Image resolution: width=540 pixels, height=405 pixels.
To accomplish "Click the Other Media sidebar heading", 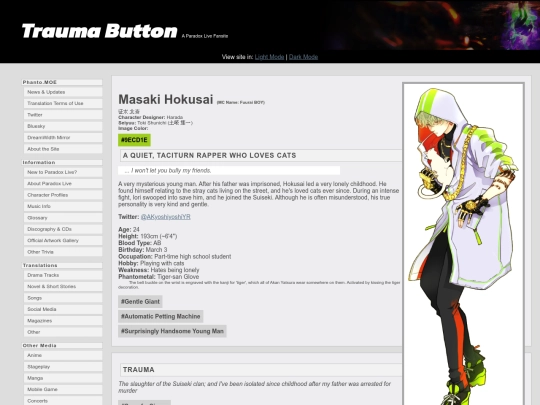I will pyautogui.click(x=62, y=345).
